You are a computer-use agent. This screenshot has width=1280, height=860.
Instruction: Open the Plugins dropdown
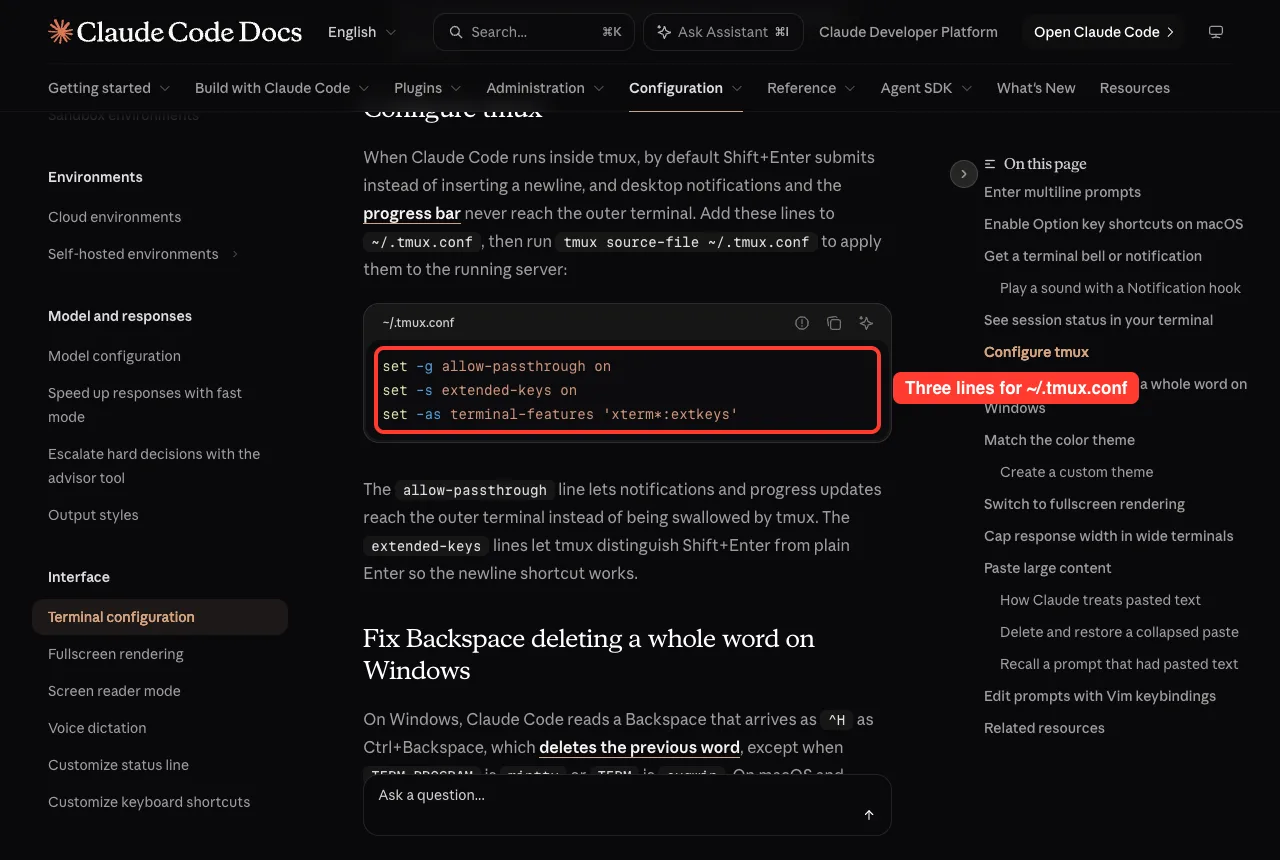428,88
